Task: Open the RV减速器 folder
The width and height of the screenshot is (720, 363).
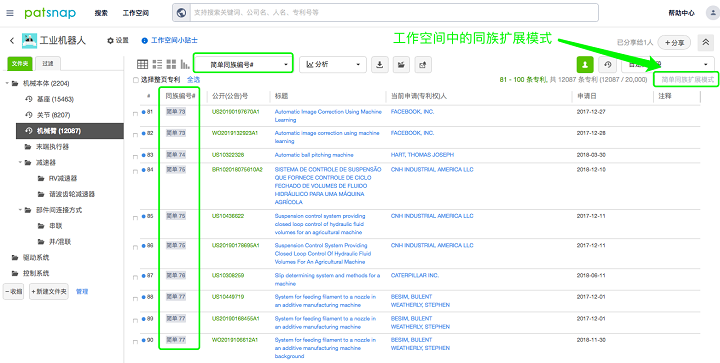Action: tap(57, 178)
